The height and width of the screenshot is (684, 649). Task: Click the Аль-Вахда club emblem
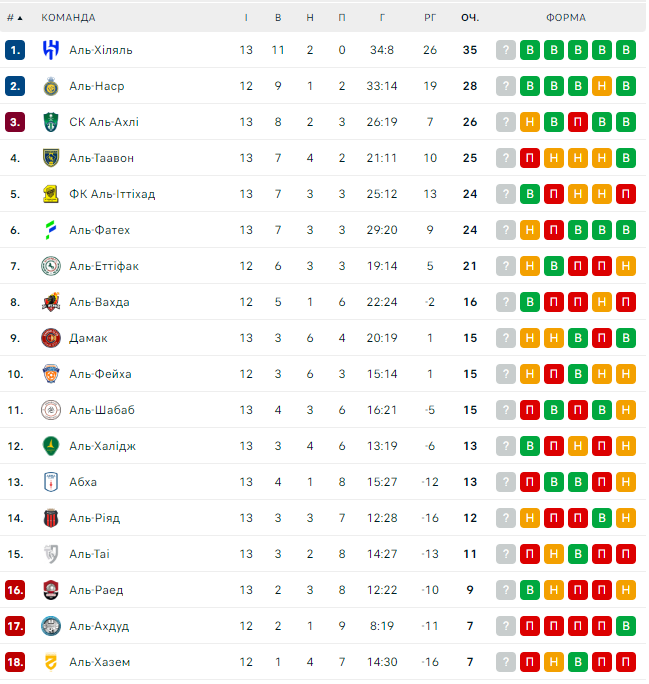[51, 302]
